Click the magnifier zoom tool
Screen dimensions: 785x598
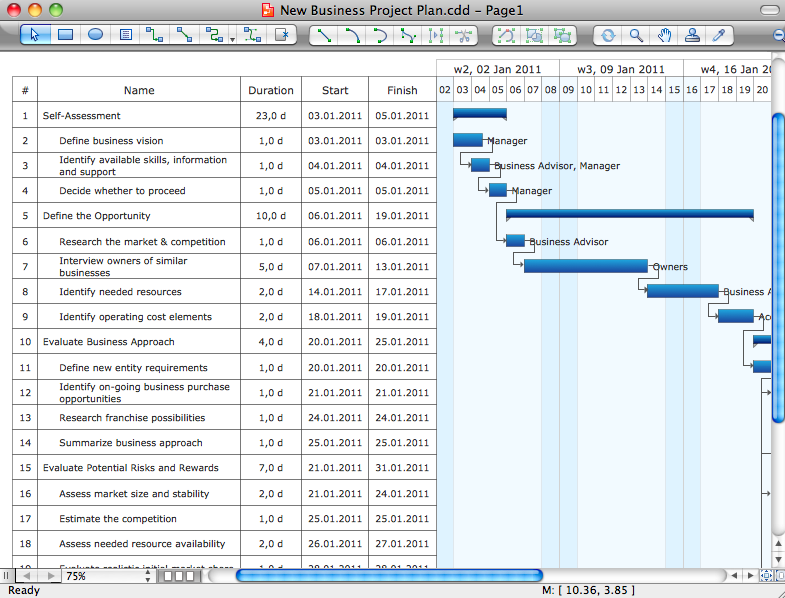coord(636,35)
